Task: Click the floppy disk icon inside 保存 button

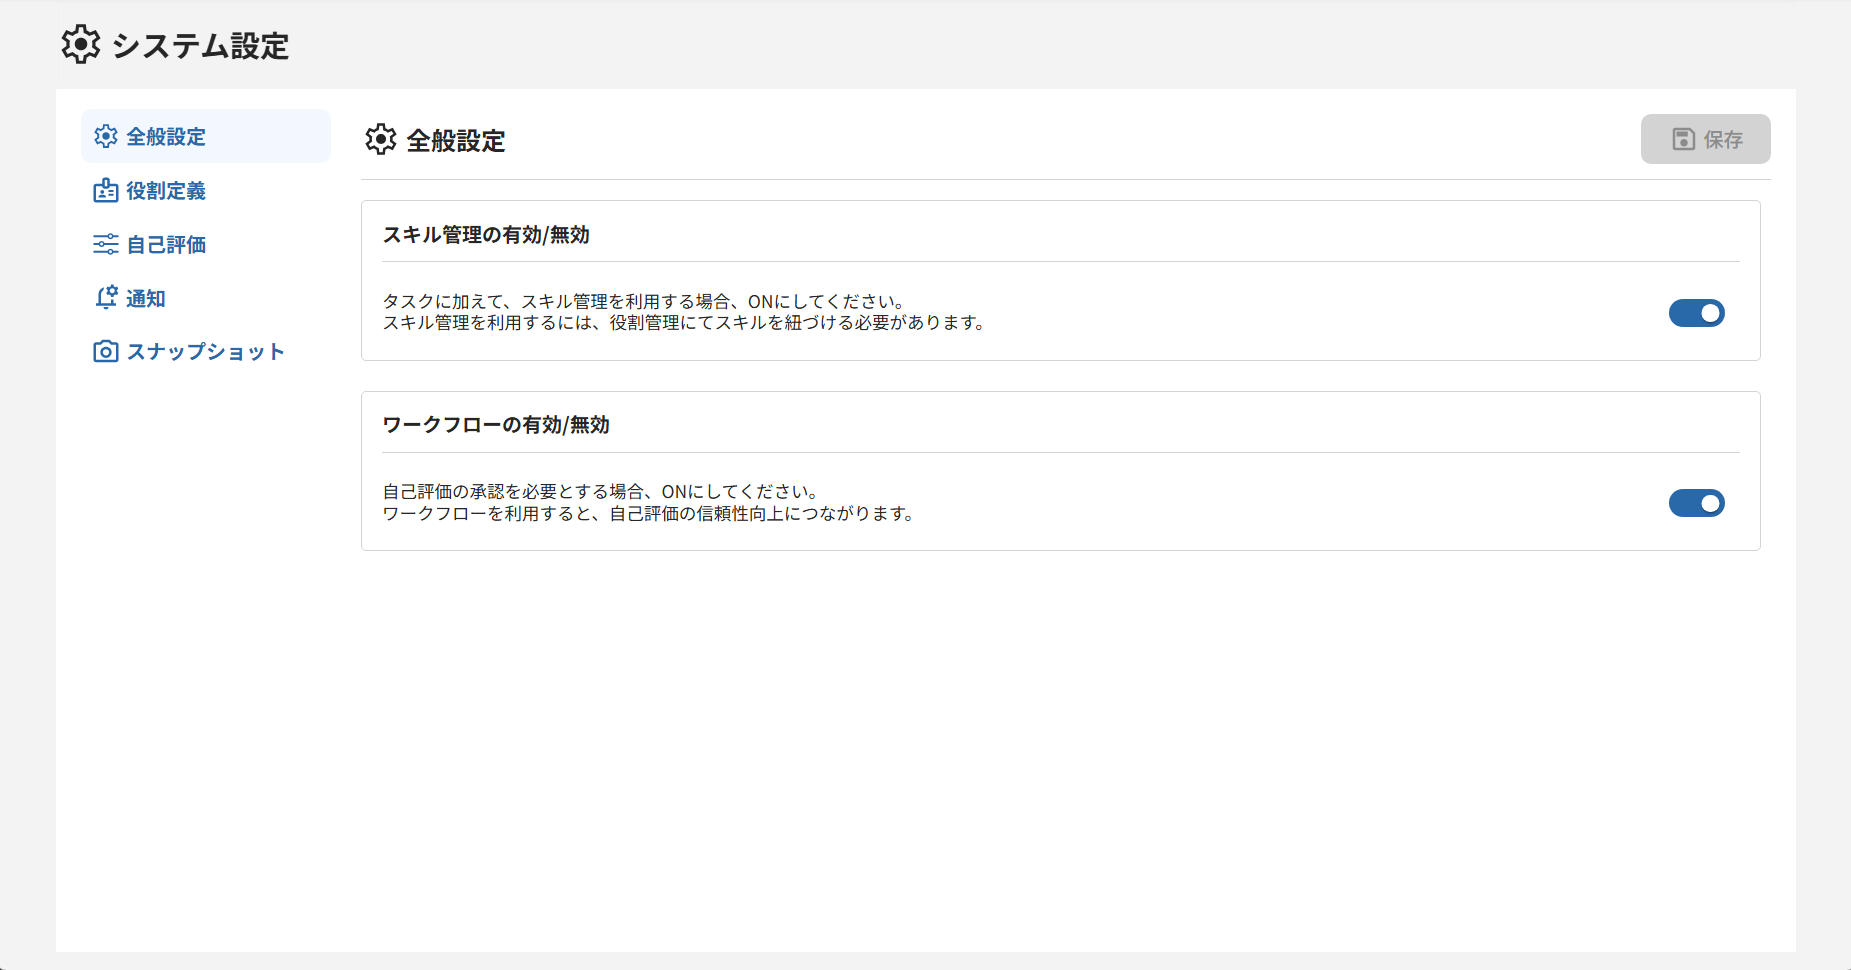Action: tap(1683, 139)
